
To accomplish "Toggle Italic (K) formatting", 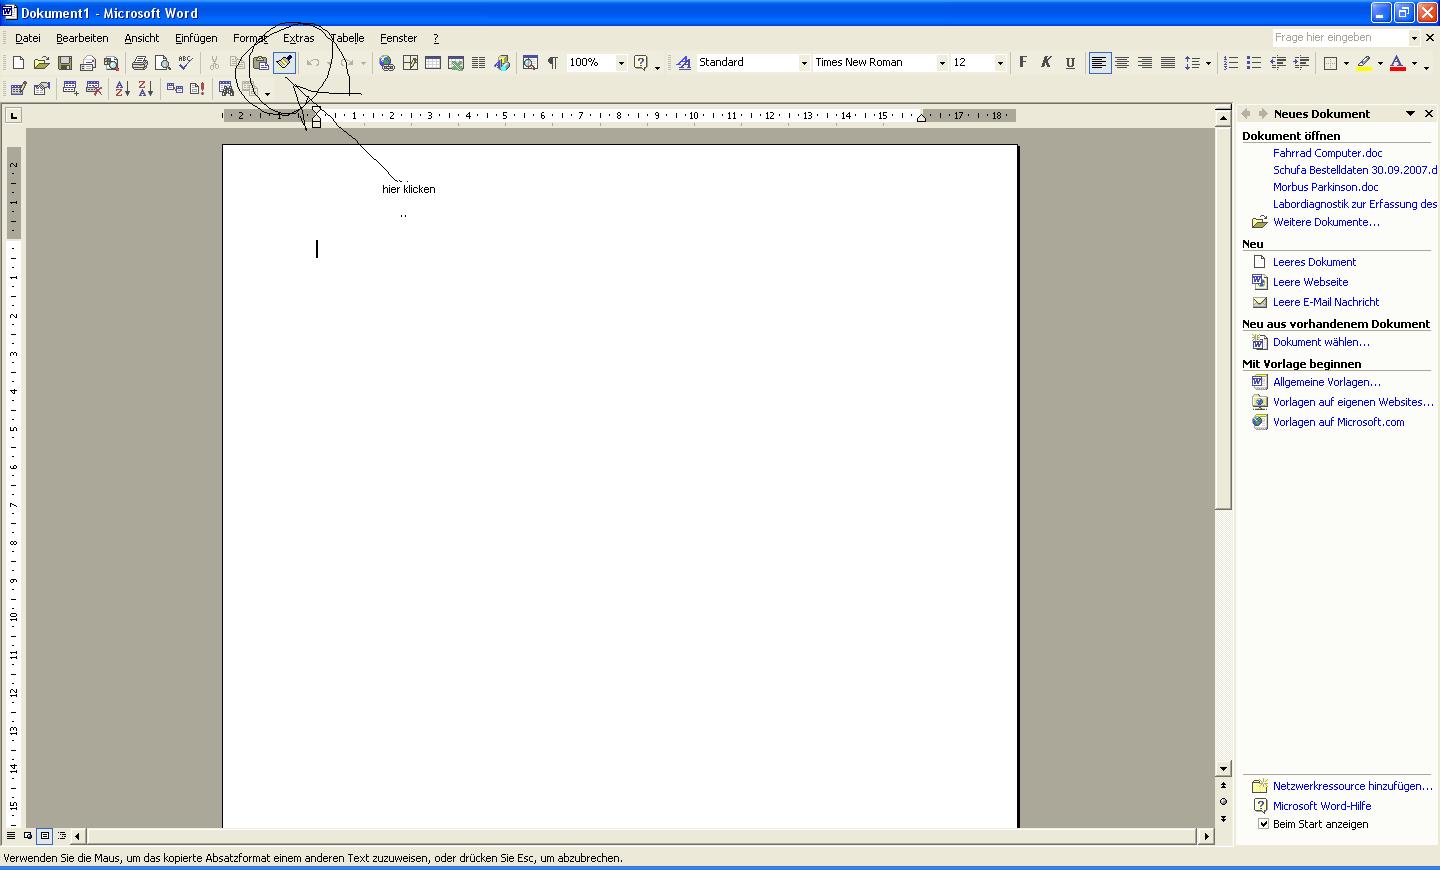I will click(x=1046, y=63).
